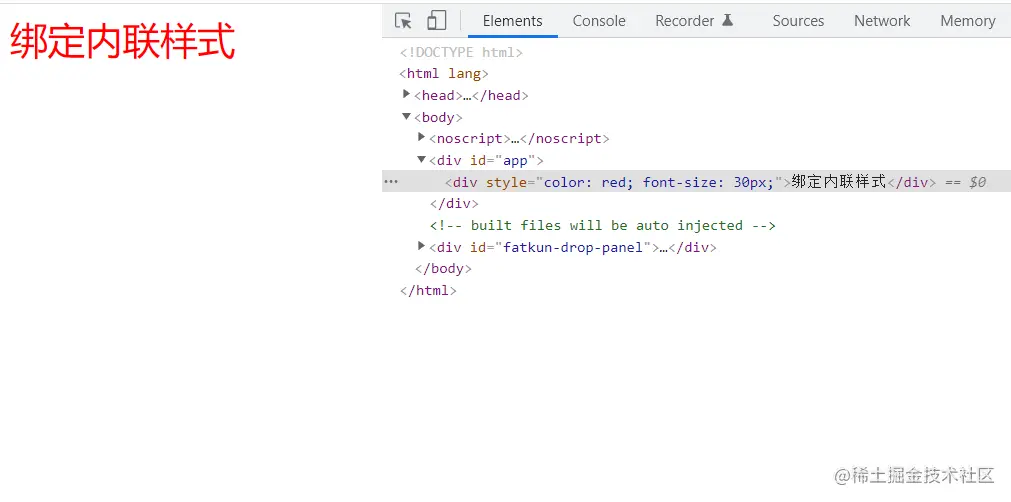Screen dimensions: 1011x502
Task: Expand the noscript element node
Action: pos(421,137)
